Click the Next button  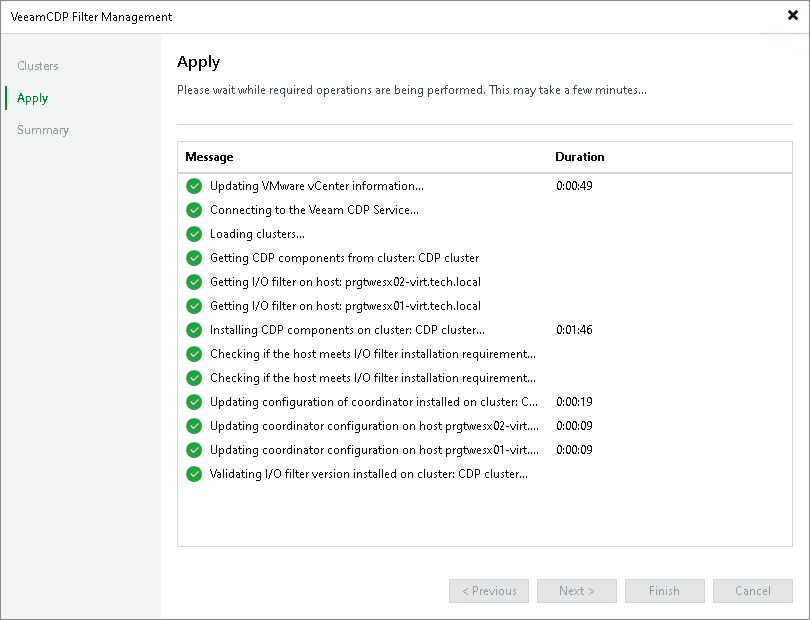[x=577, y=591]
